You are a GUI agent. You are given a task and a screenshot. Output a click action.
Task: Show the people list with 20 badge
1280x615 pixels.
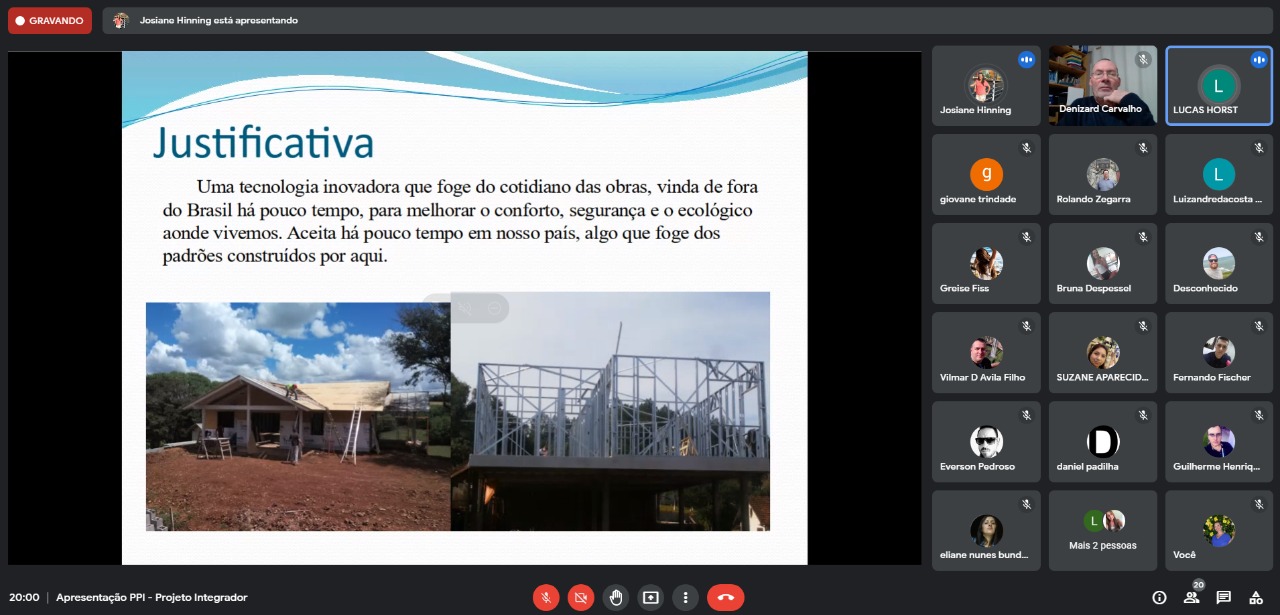(x=1191, y=597)
